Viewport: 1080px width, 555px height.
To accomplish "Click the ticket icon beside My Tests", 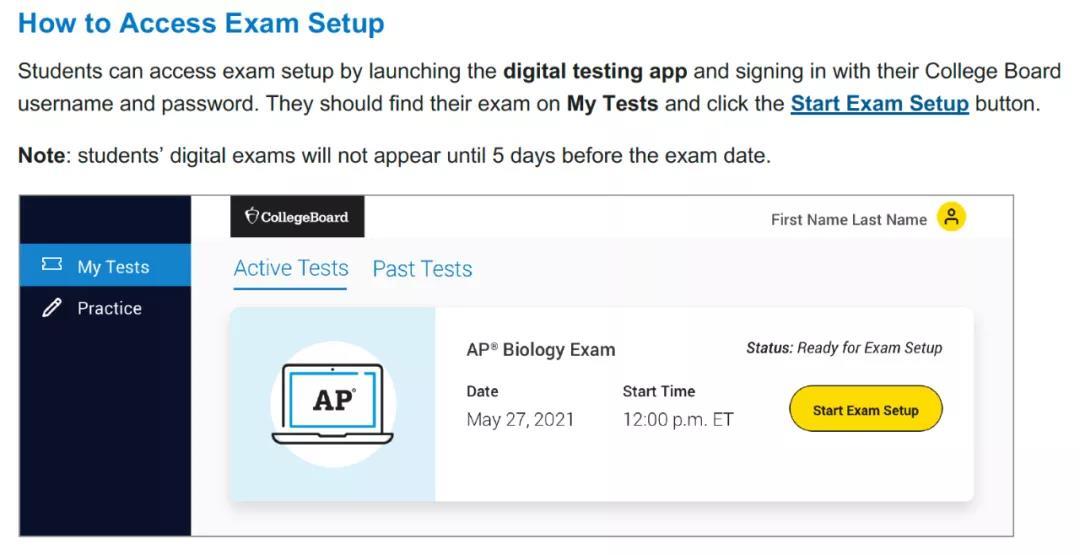I will click(52, 266).
